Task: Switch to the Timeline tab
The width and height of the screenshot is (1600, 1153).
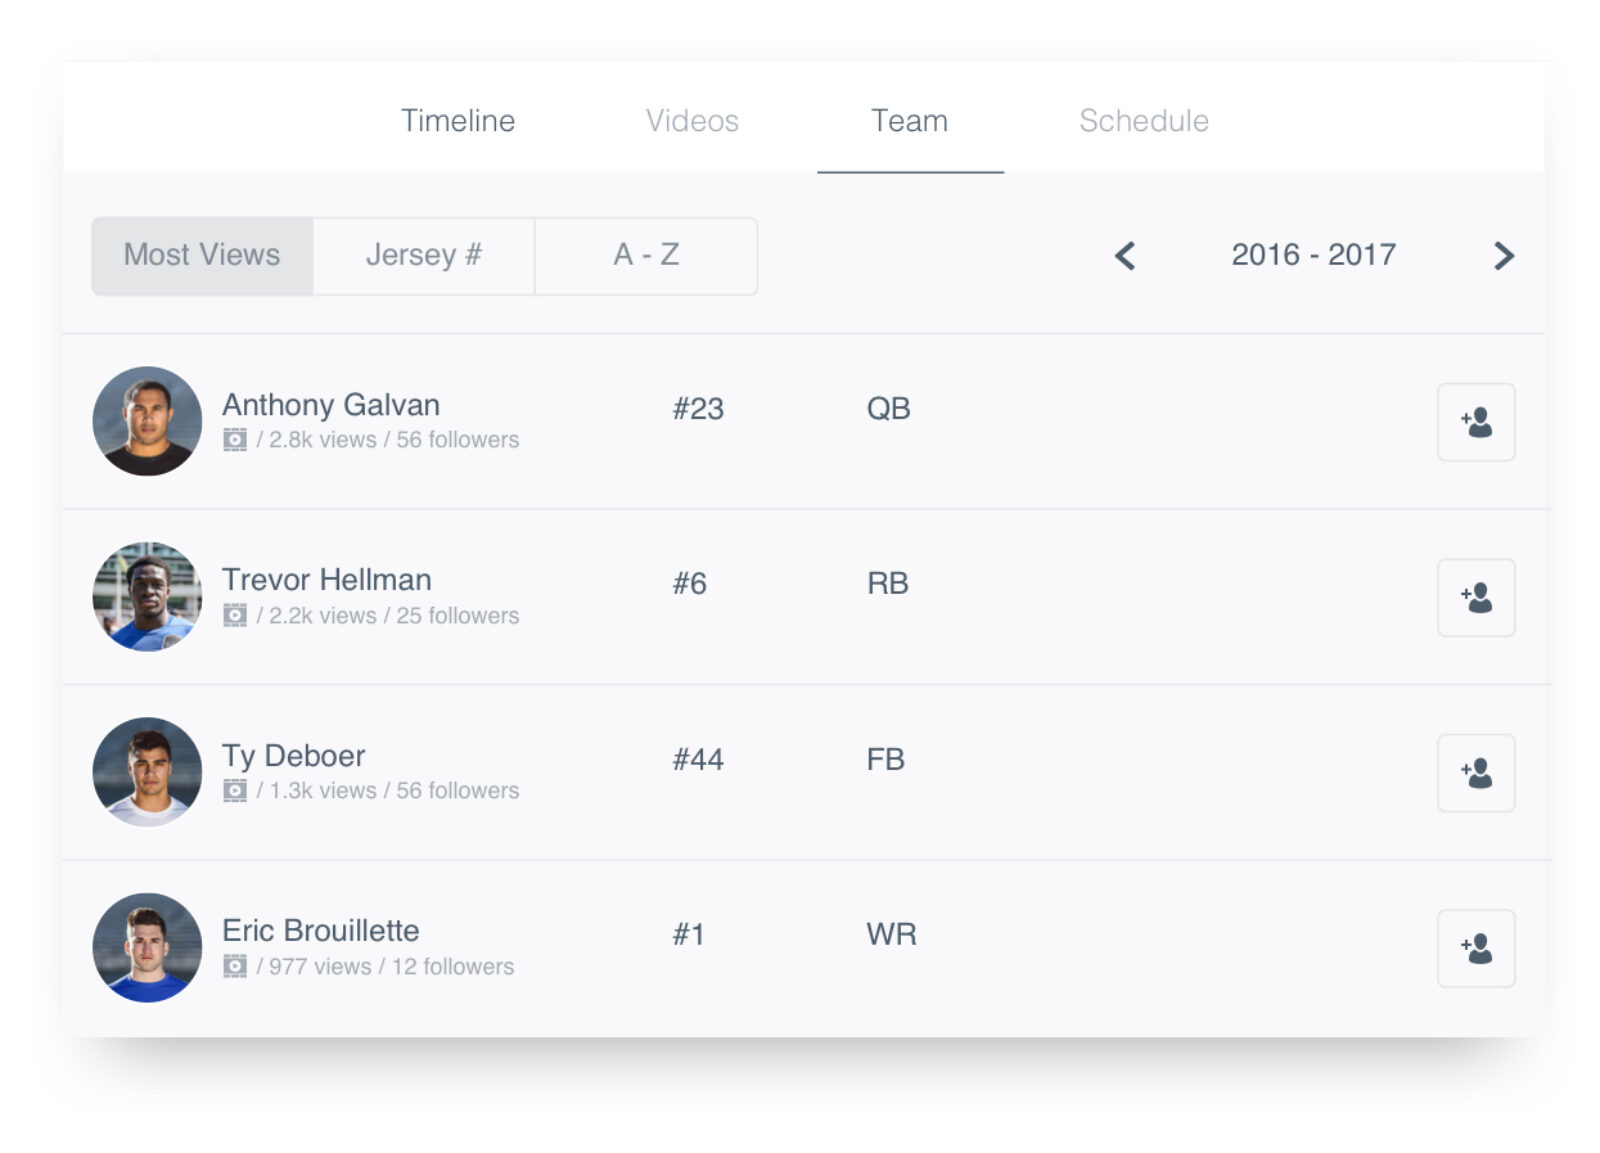Action: (x=458, y=120)
